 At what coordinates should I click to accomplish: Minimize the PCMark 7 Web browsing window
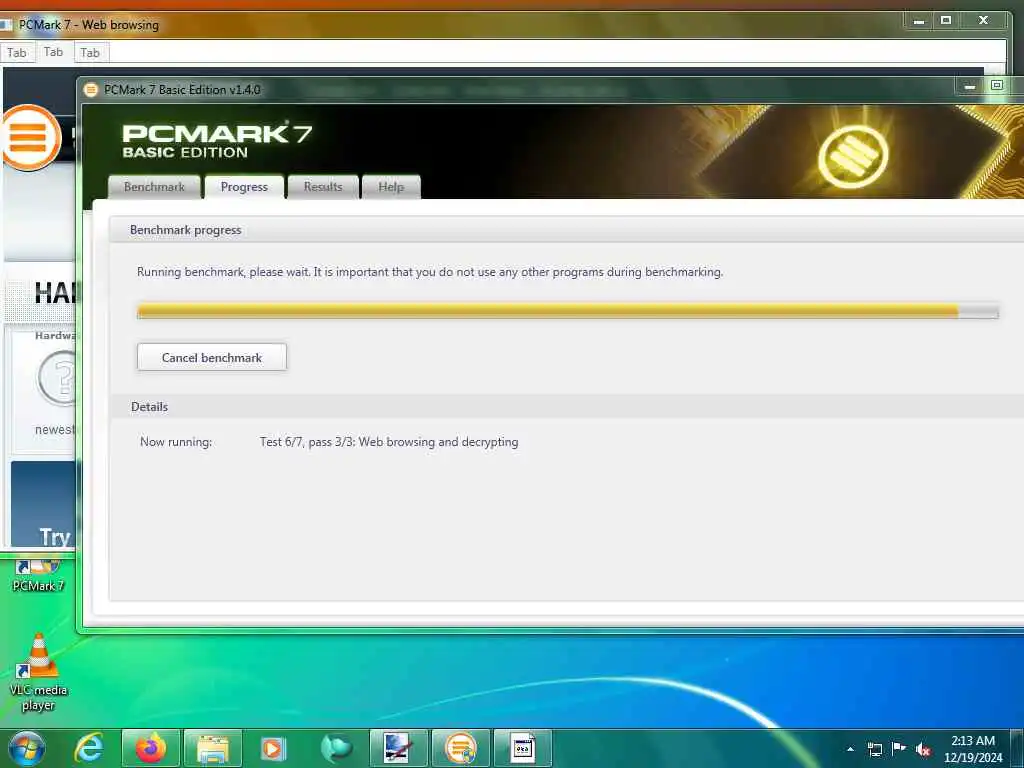pos(919,20)
